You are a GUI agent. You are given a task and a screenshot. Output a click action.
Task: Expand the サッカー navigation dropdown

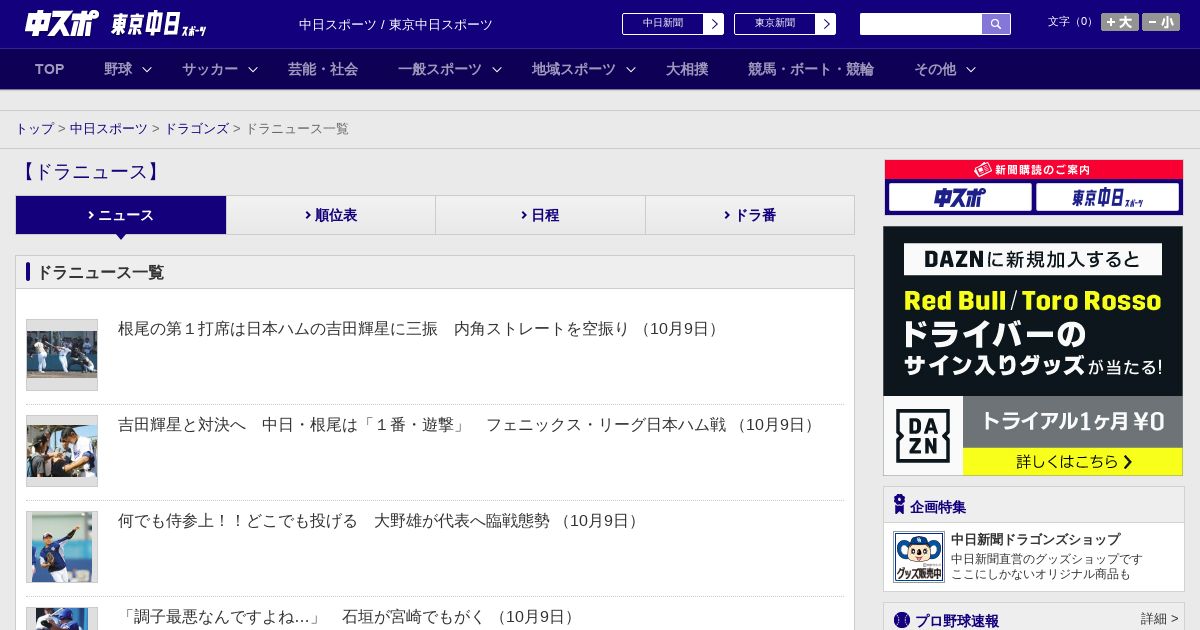pyautogui.click(x=219, y=69)
